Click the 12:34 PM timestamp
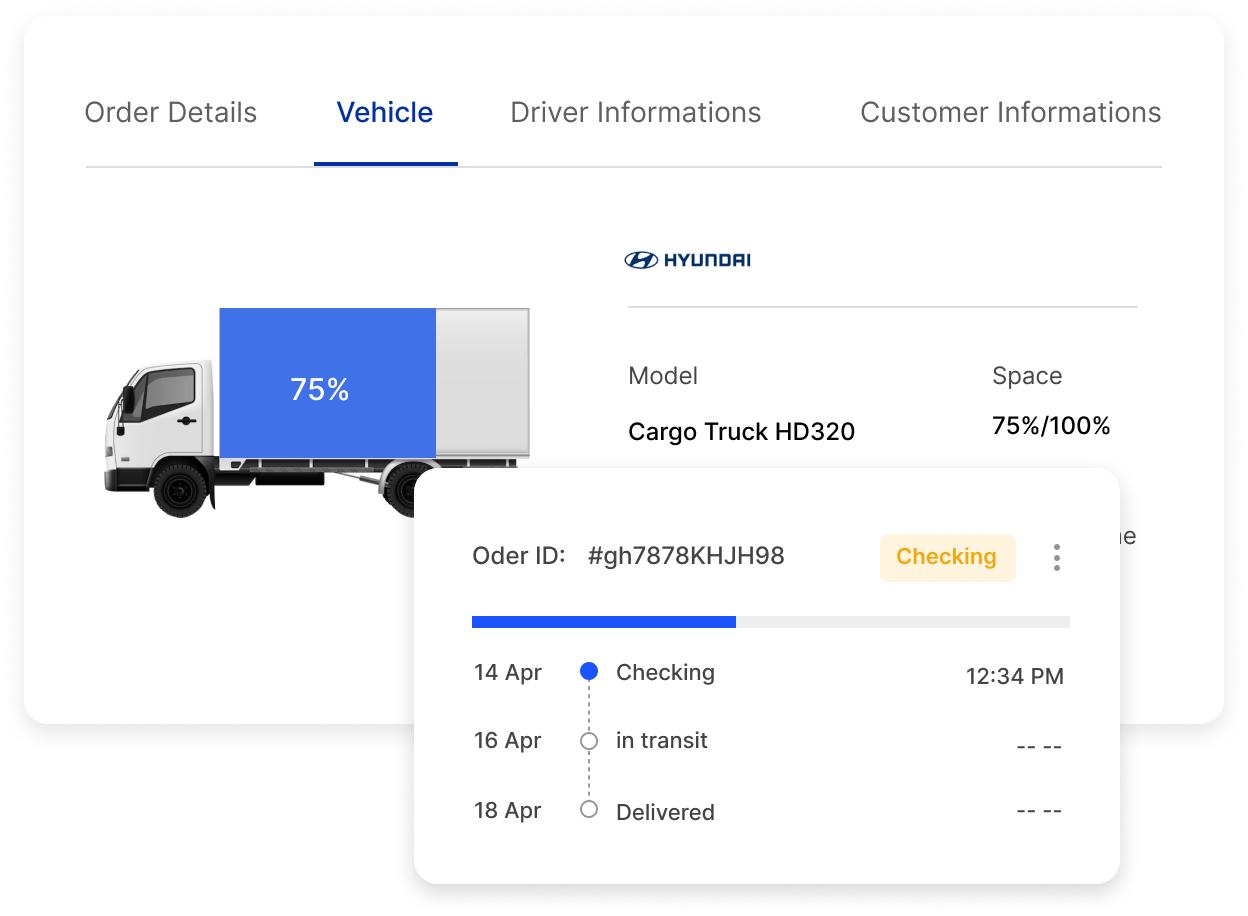Viewport: 1248px width, 916px height. tap(1014, 676)
